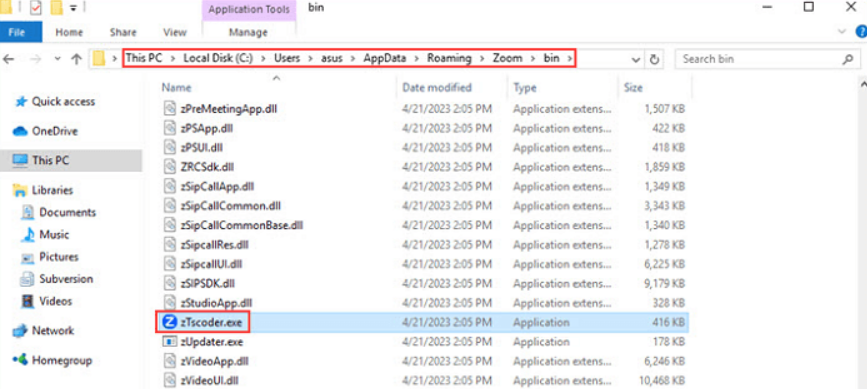Select Application Tools contextual tab header
The image size is (867, 389).
click(249, 9)
